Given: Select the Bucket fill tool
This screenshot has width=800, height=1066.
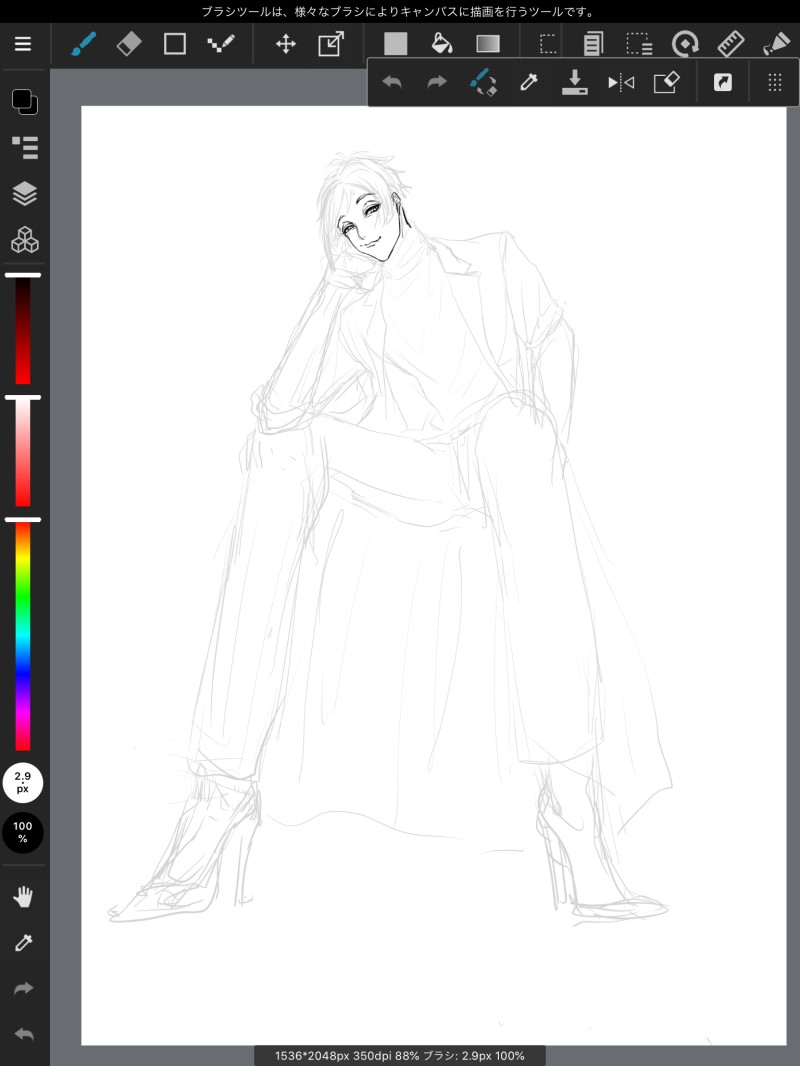Looking at the screenshot, I should pos(441,44).
